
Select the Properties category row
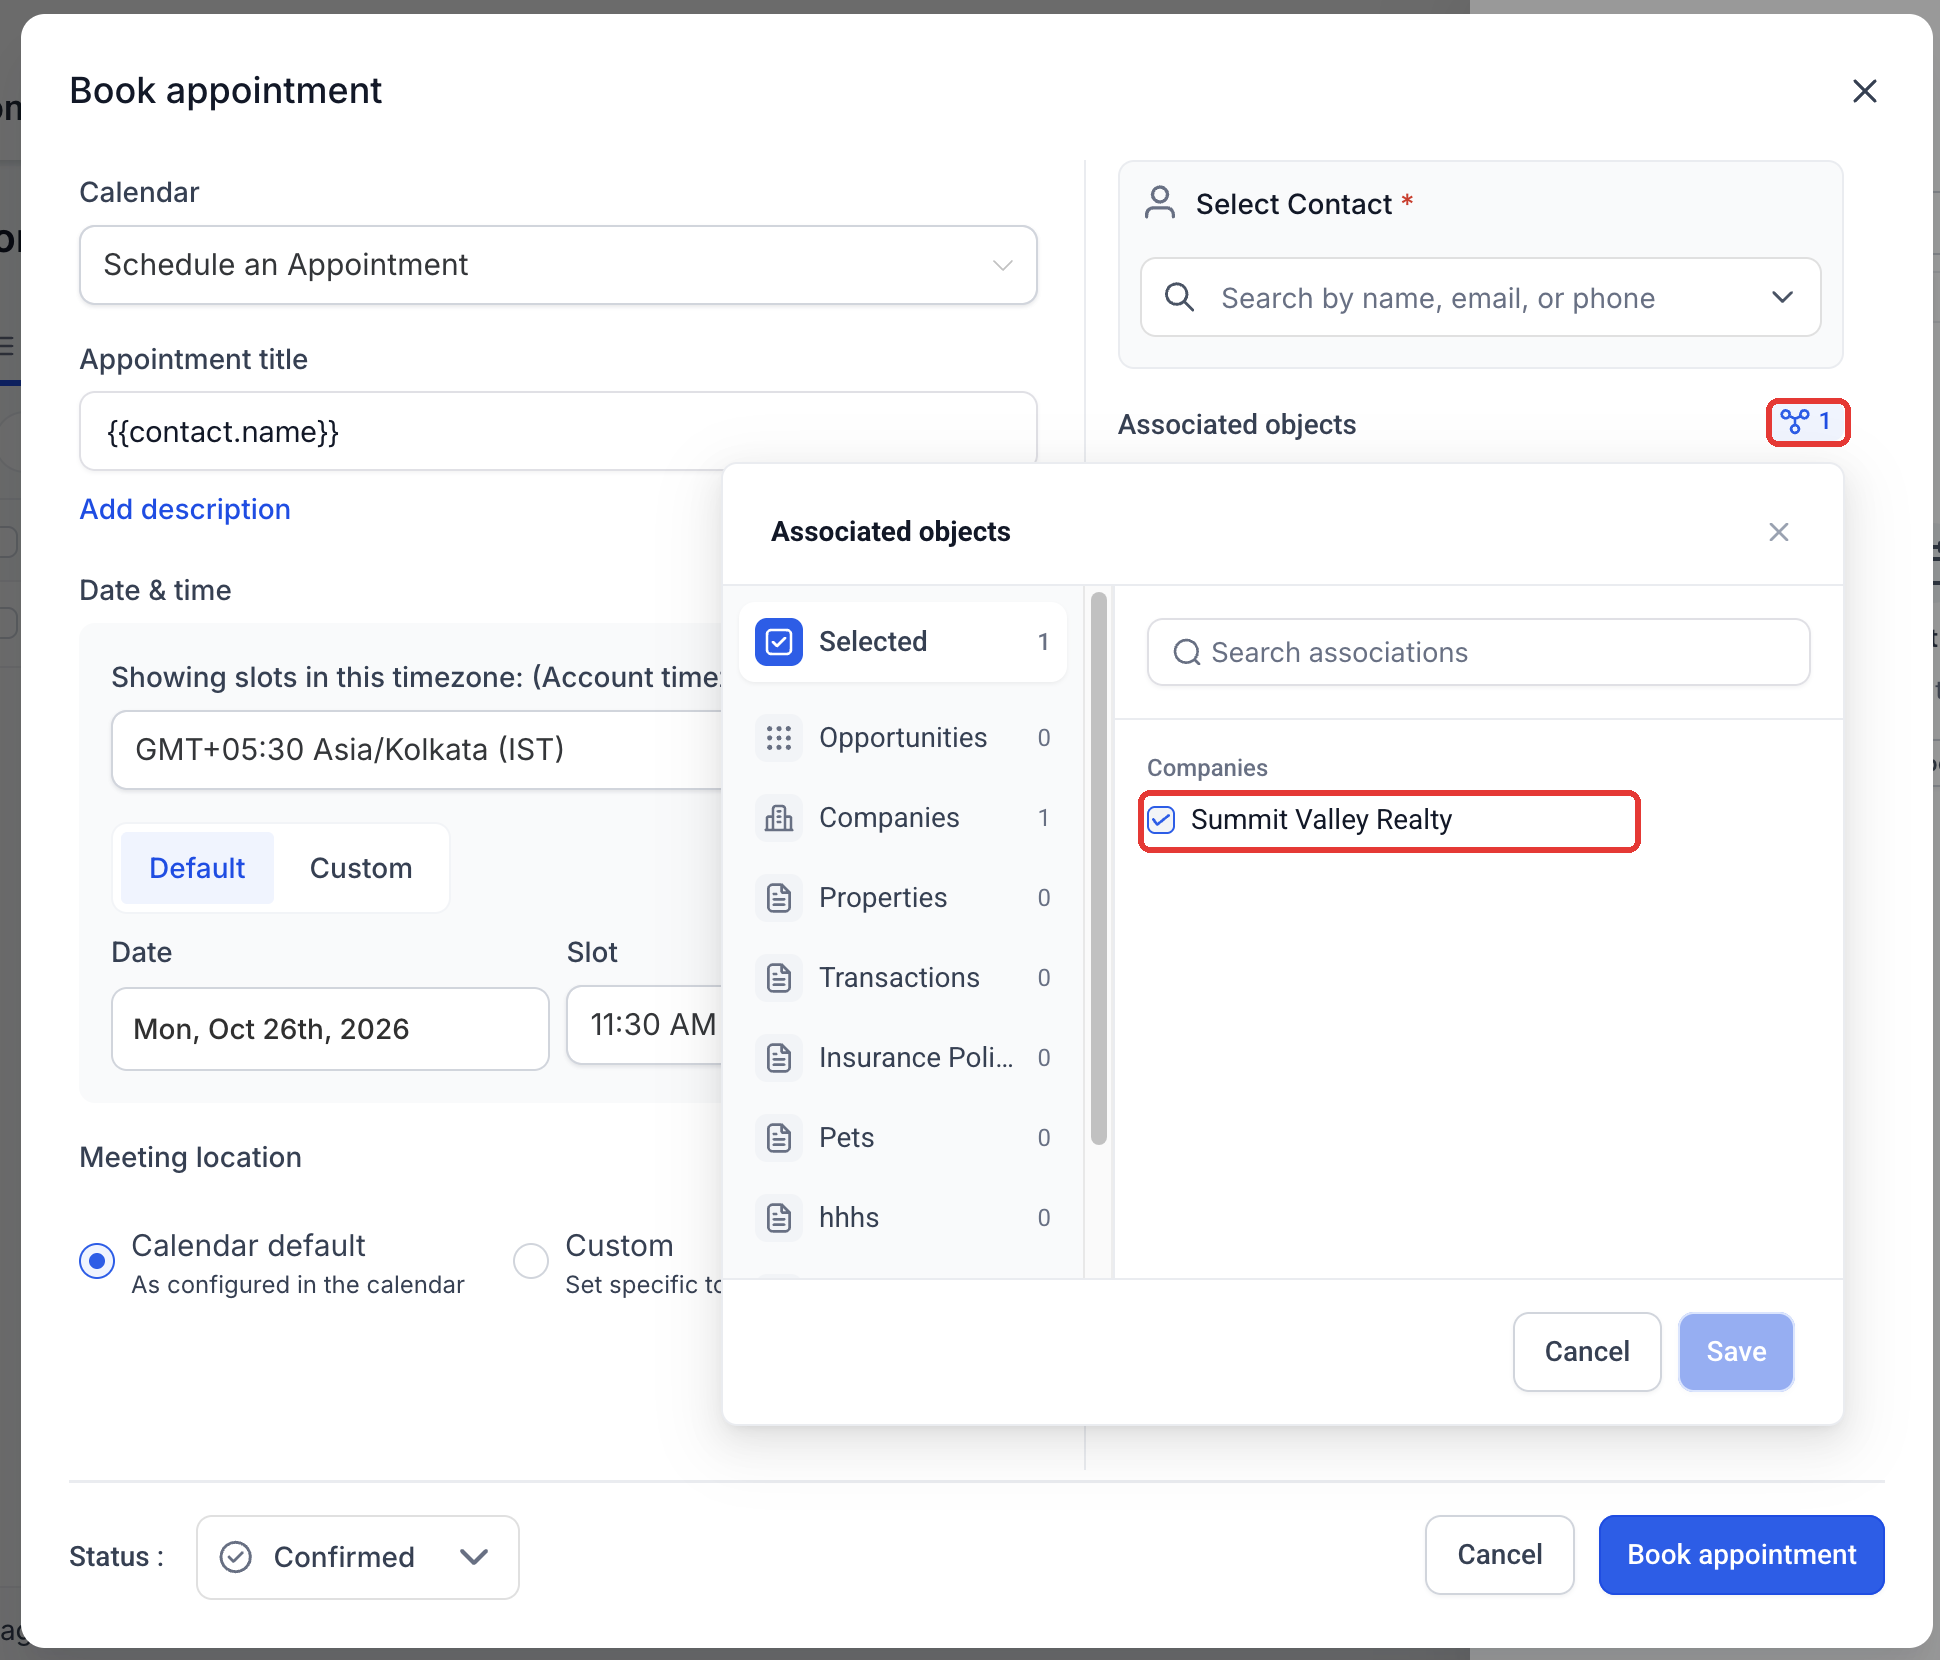tap(903, 898)
